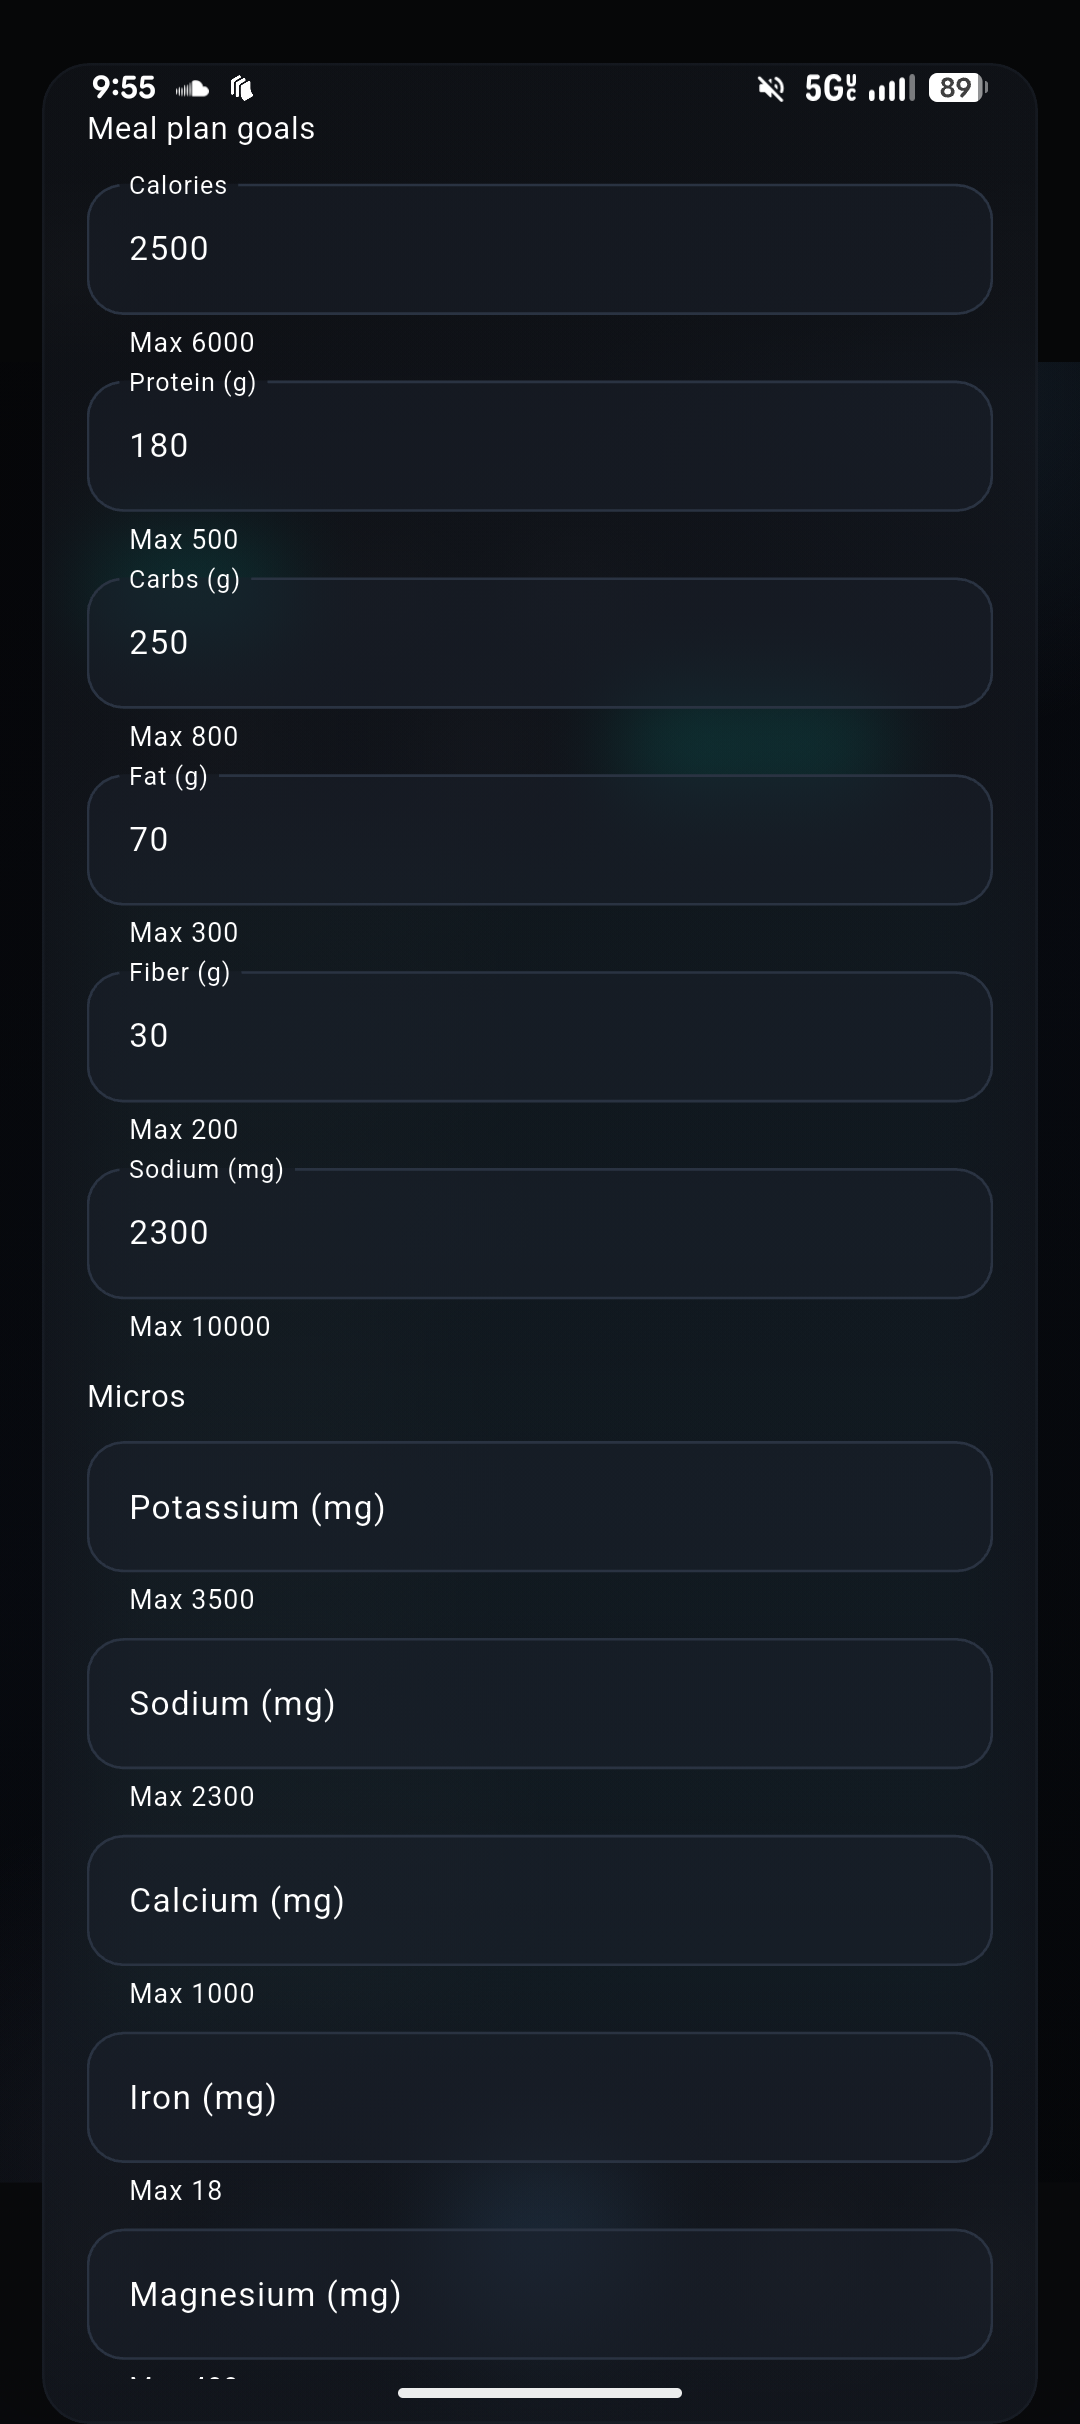
Task: Edit the Protein (g) goal field
Action: click(x=540, y=446)
